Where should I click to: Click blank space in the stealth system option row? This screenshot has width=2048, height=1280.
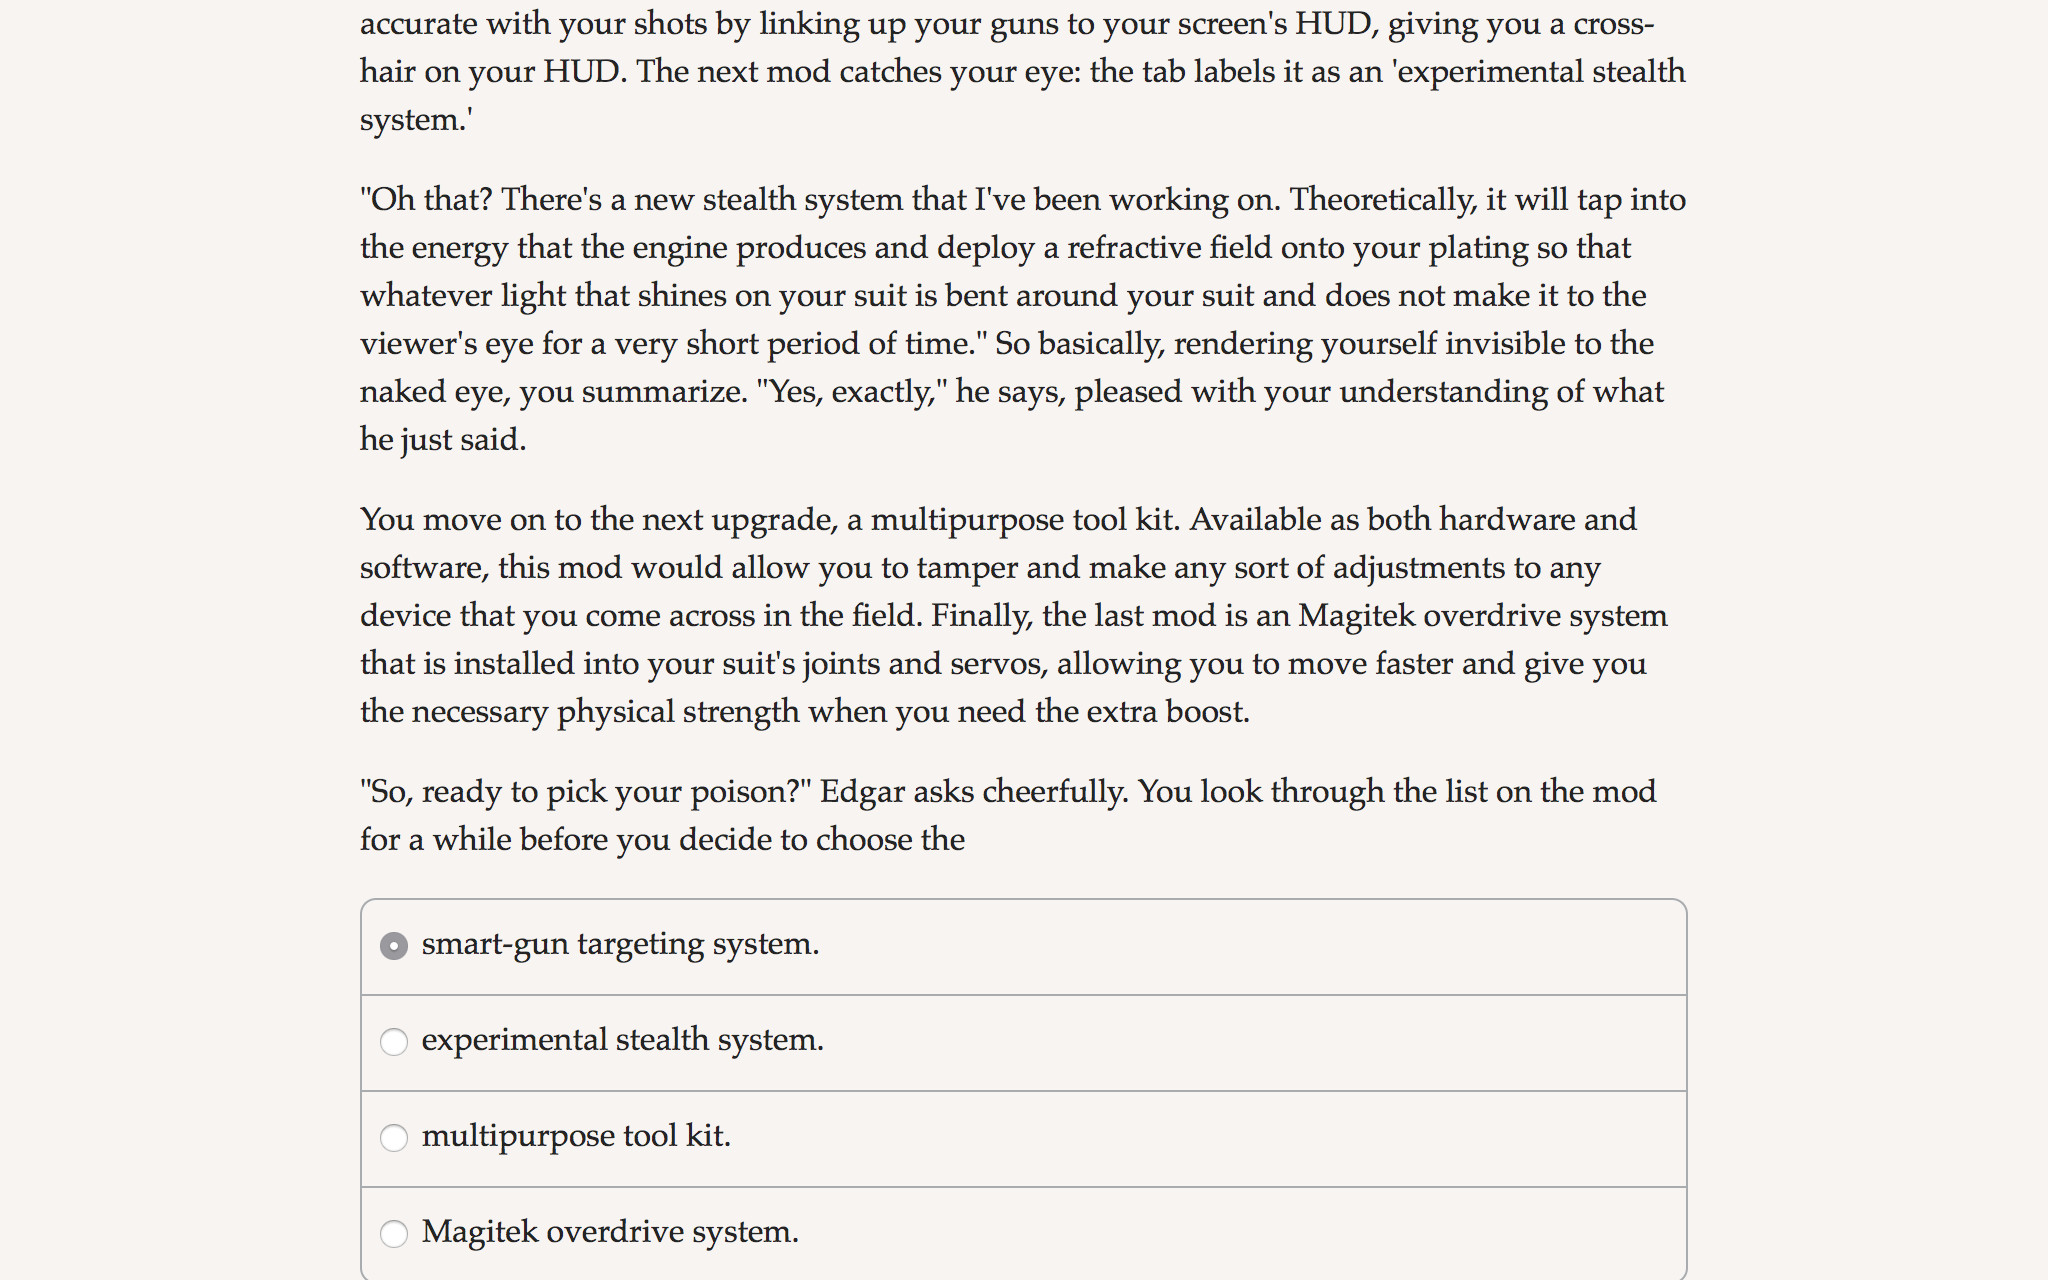(1250, 1043)
